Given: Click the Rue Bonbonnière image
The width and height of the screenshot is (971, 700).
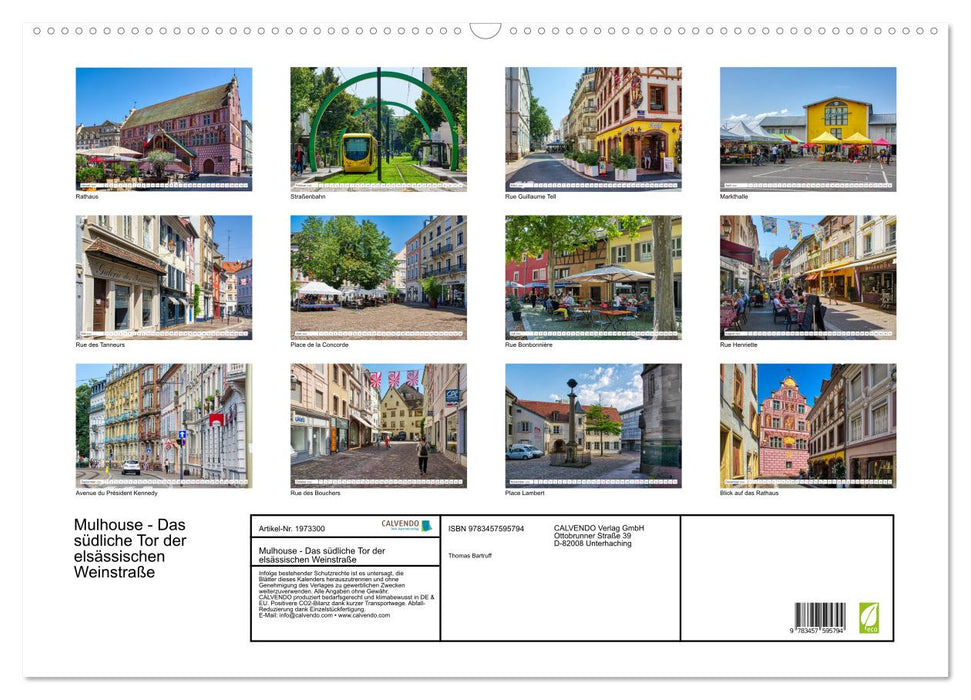Looking at the screenshot, I should (595, 278).
